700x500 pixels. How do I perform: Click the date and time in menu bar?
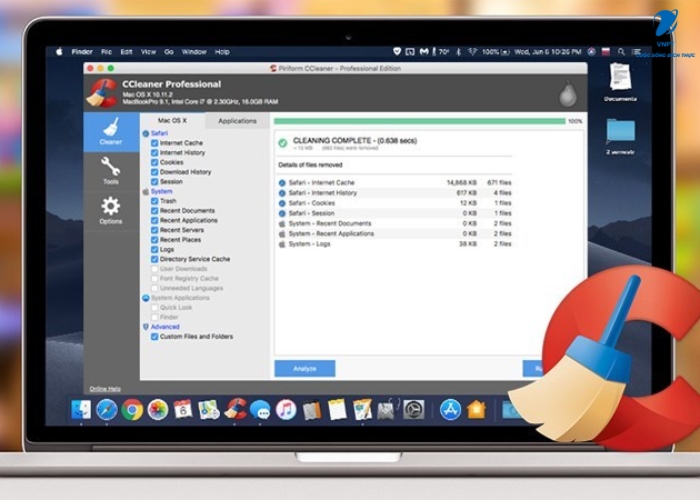point(548,52)
